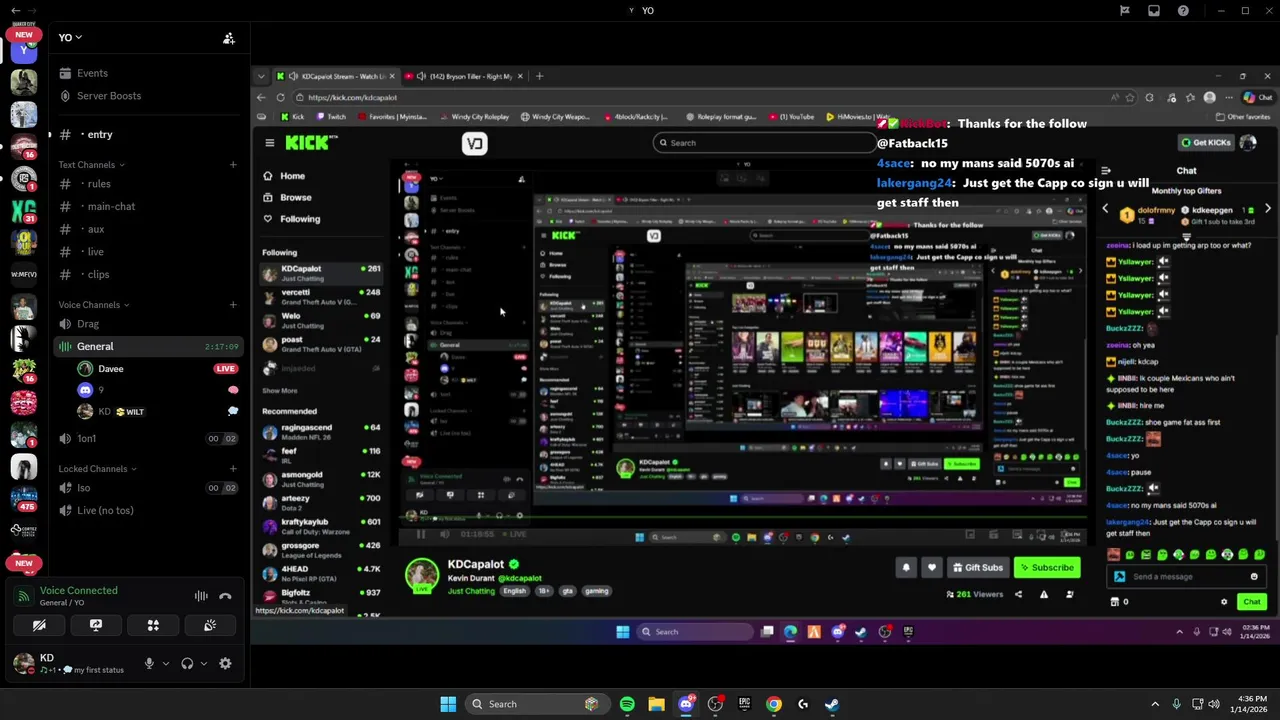Open Steam from the taskbar

pos(832,704)
